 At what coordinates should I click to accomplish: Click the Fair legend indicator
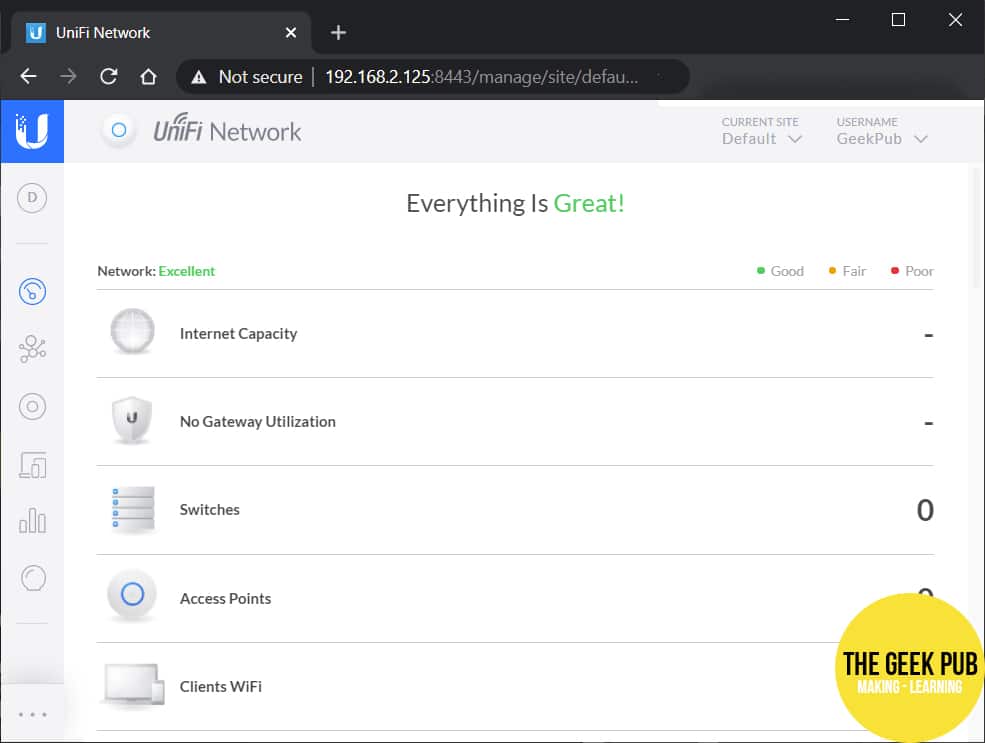[847, 271]
